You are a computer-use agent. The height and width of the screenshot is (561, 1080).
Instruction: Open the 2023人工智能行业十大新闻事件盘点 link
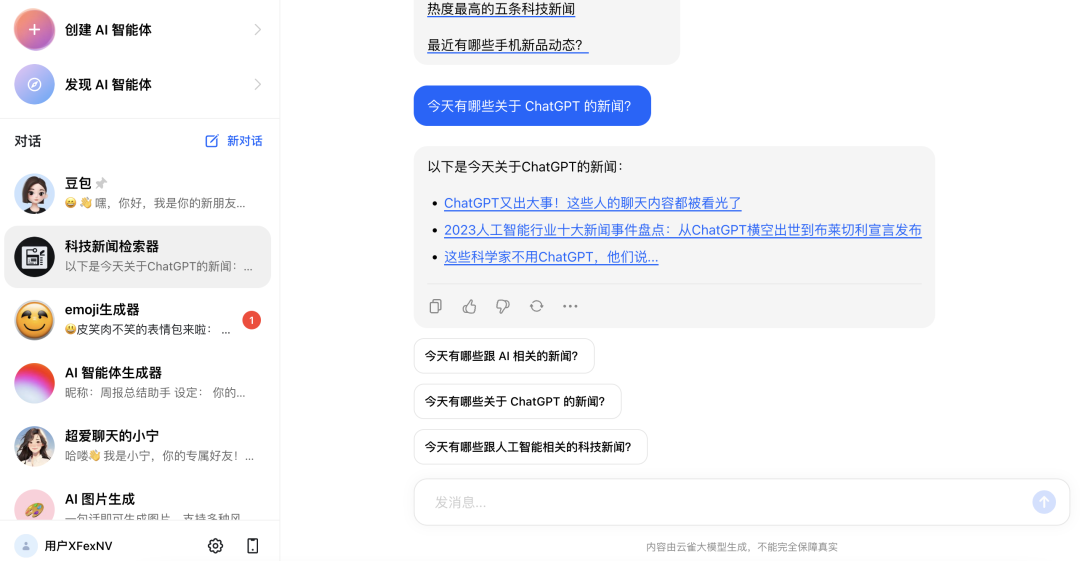click(x=683, y=230)
